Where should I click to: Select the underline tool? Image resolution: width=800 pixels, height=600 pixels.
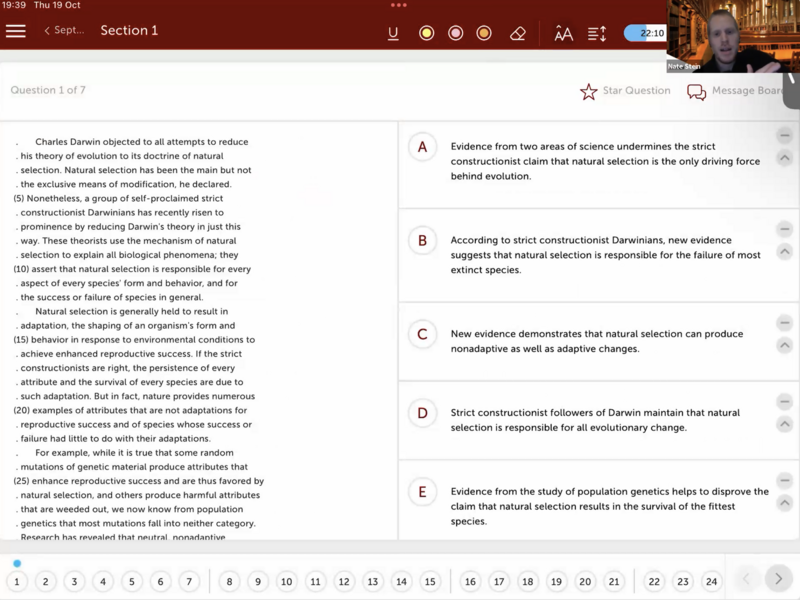(393, 33)
